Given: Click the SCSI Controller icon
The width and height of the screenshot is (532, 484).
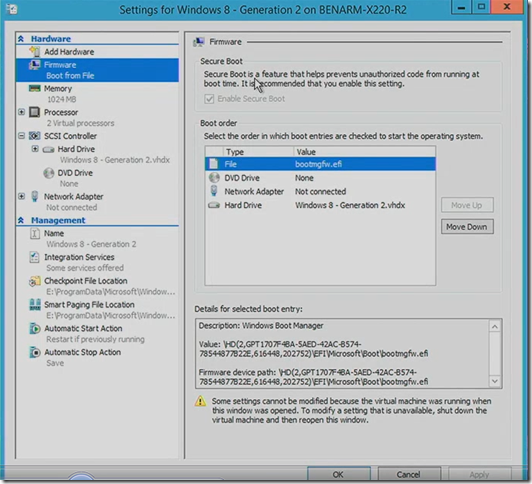Looking at the screenshot, I should pyautogui.click(x=35, y=136).
